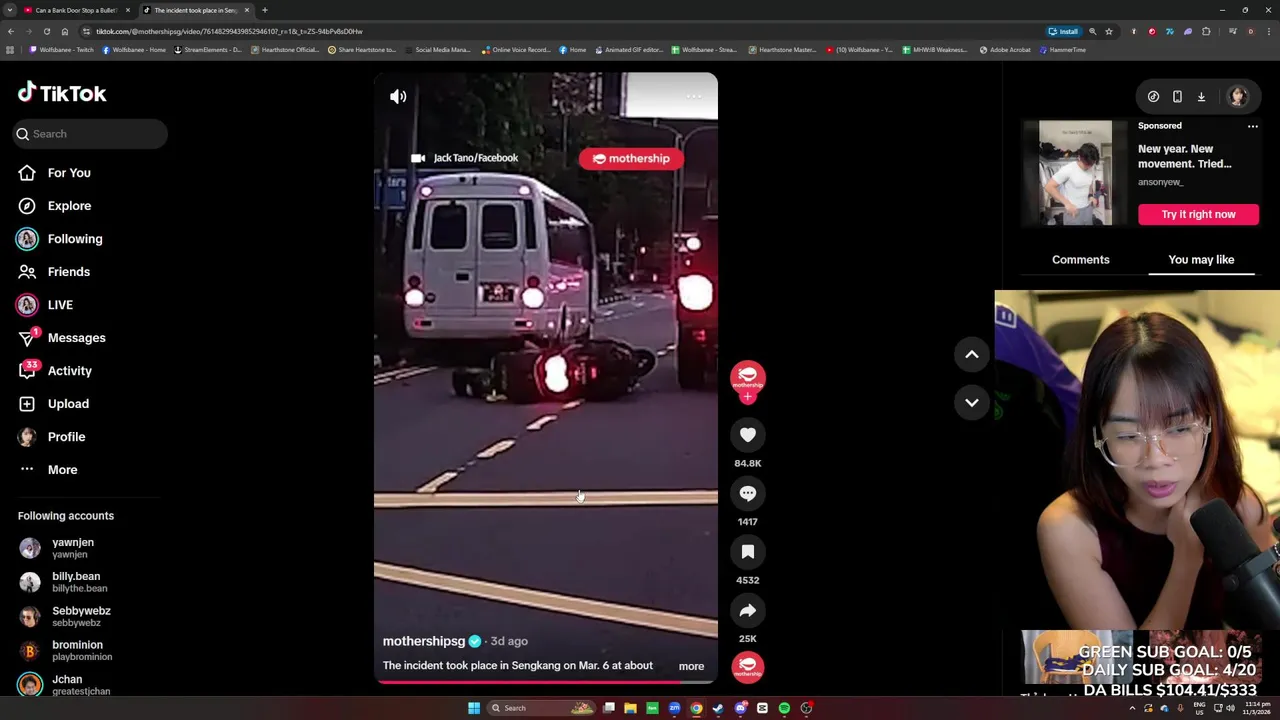Screen dimensions: 1280x720
Task: Open Discord from the taskbar
Action: (x=740, y=708)
